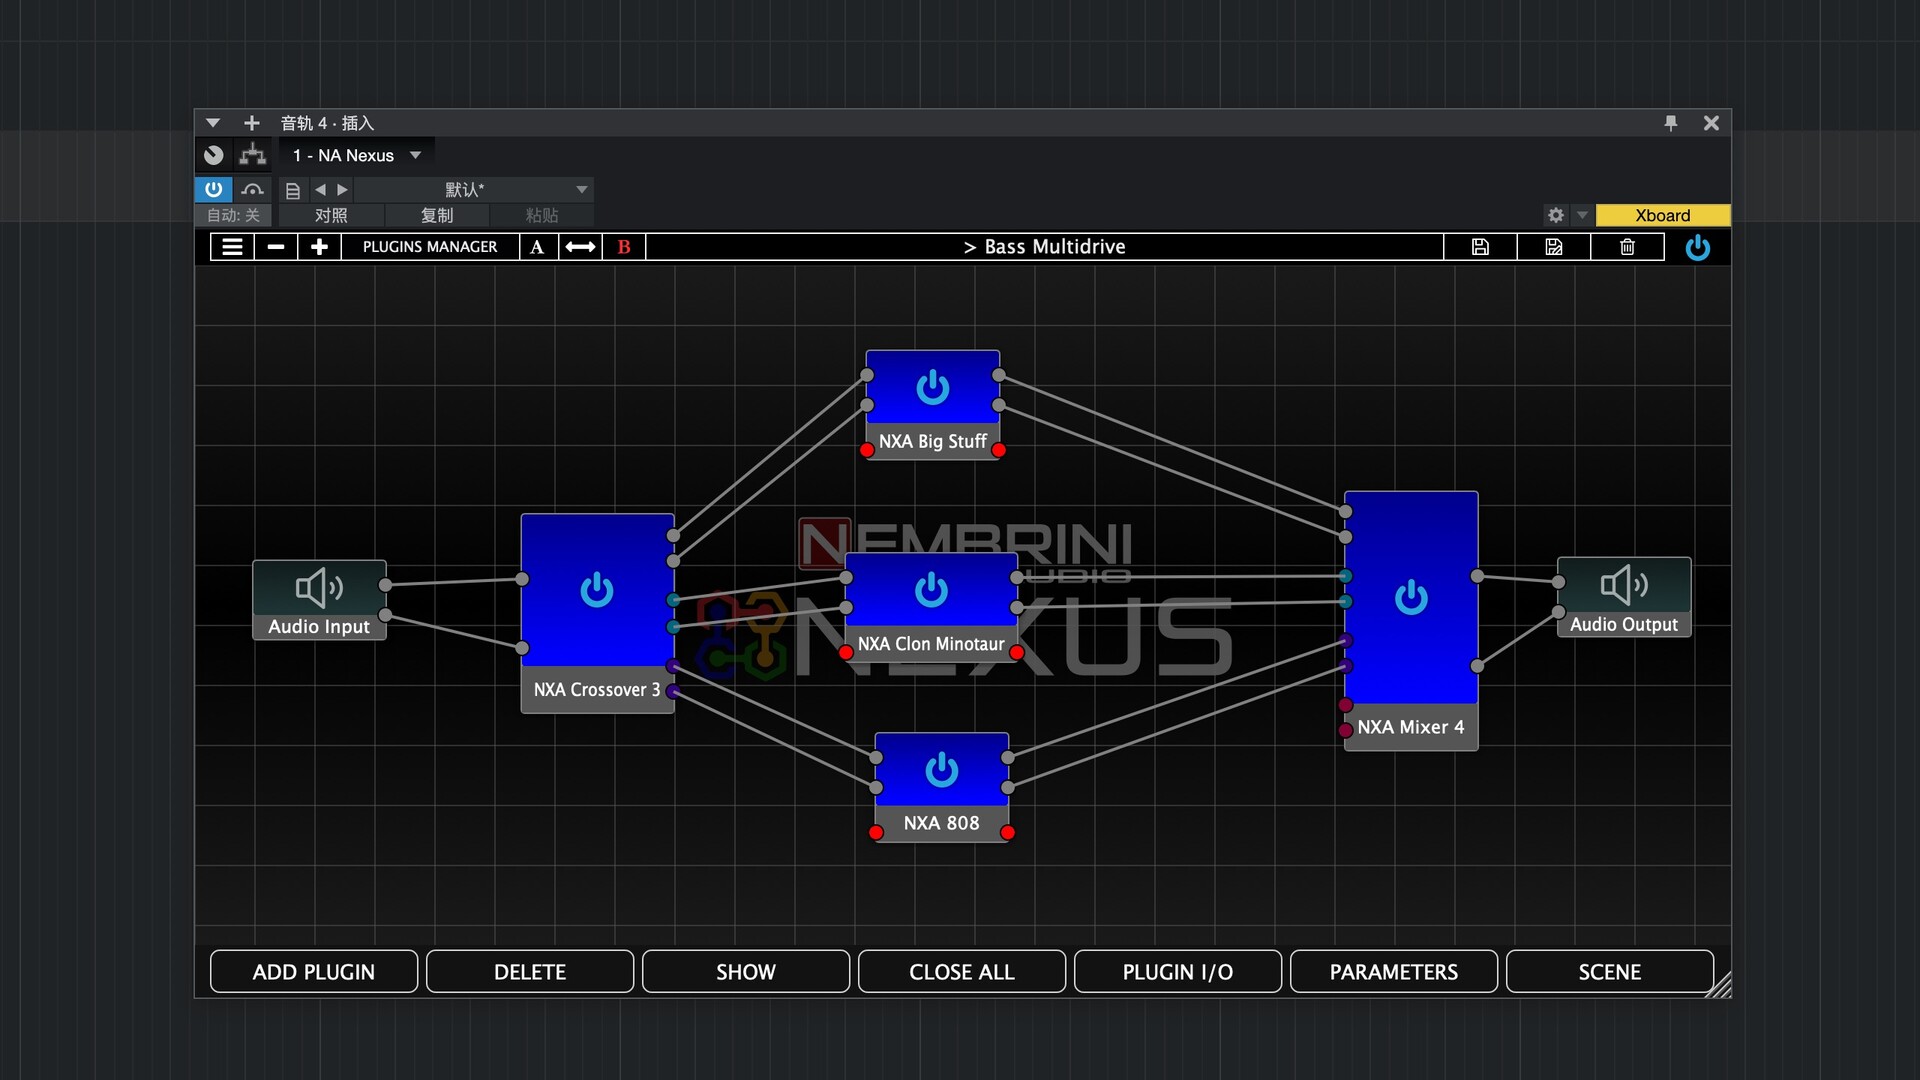The height and width of the screenshot is (1080, 1920).
Task: Expand the arrow beside the gear icon
Action: click(1582, 215)
